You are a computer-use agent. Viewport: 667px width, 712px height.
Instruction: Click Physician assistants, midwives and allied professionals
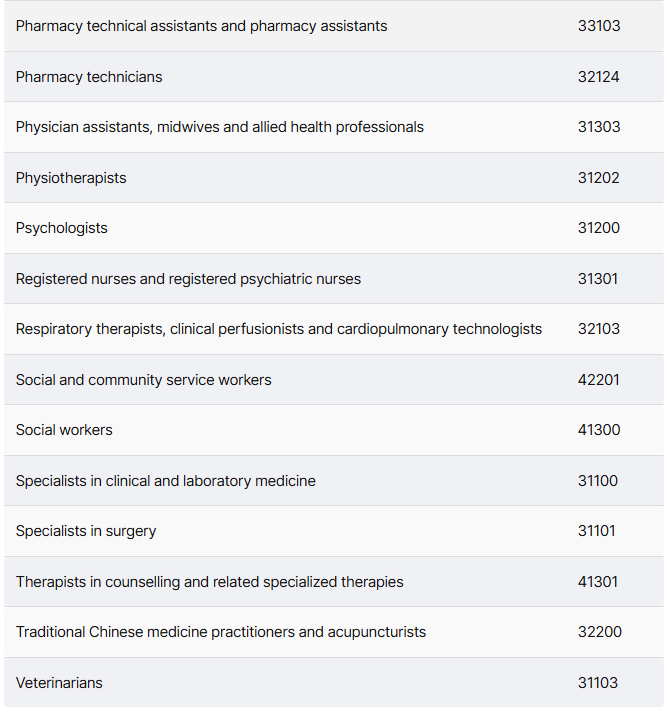point(220,127)
